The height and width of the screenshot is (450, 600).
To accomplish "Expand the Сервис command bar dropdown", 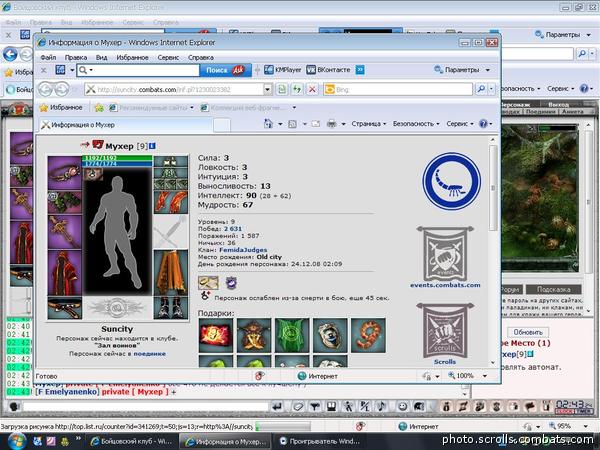I will (460, 124).
